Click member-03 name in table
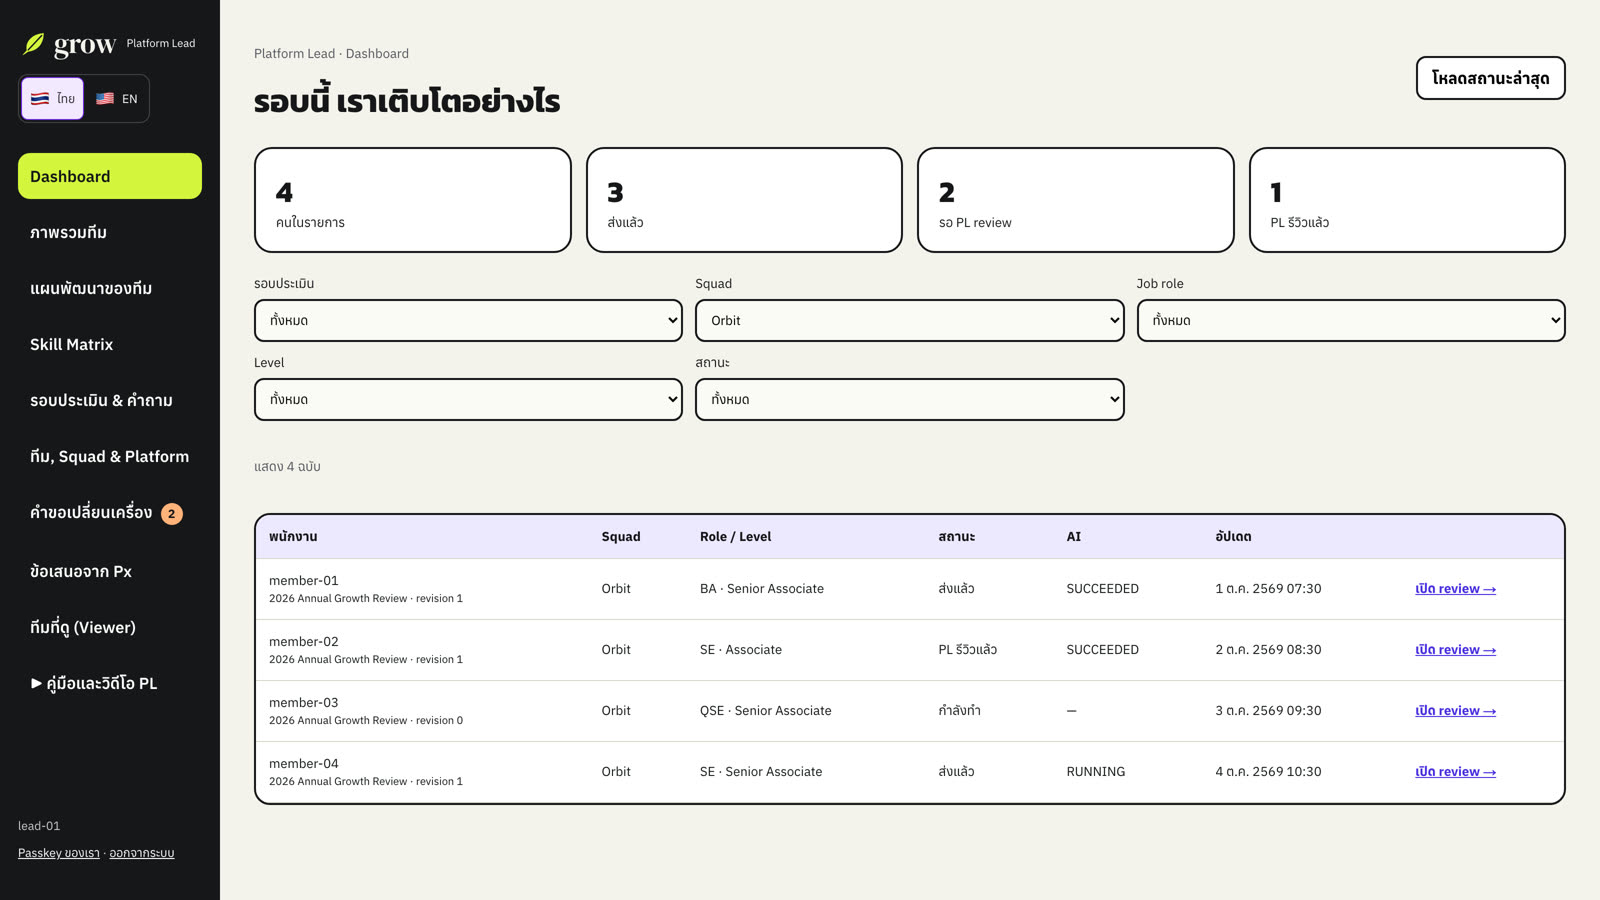 coord(304,703)
